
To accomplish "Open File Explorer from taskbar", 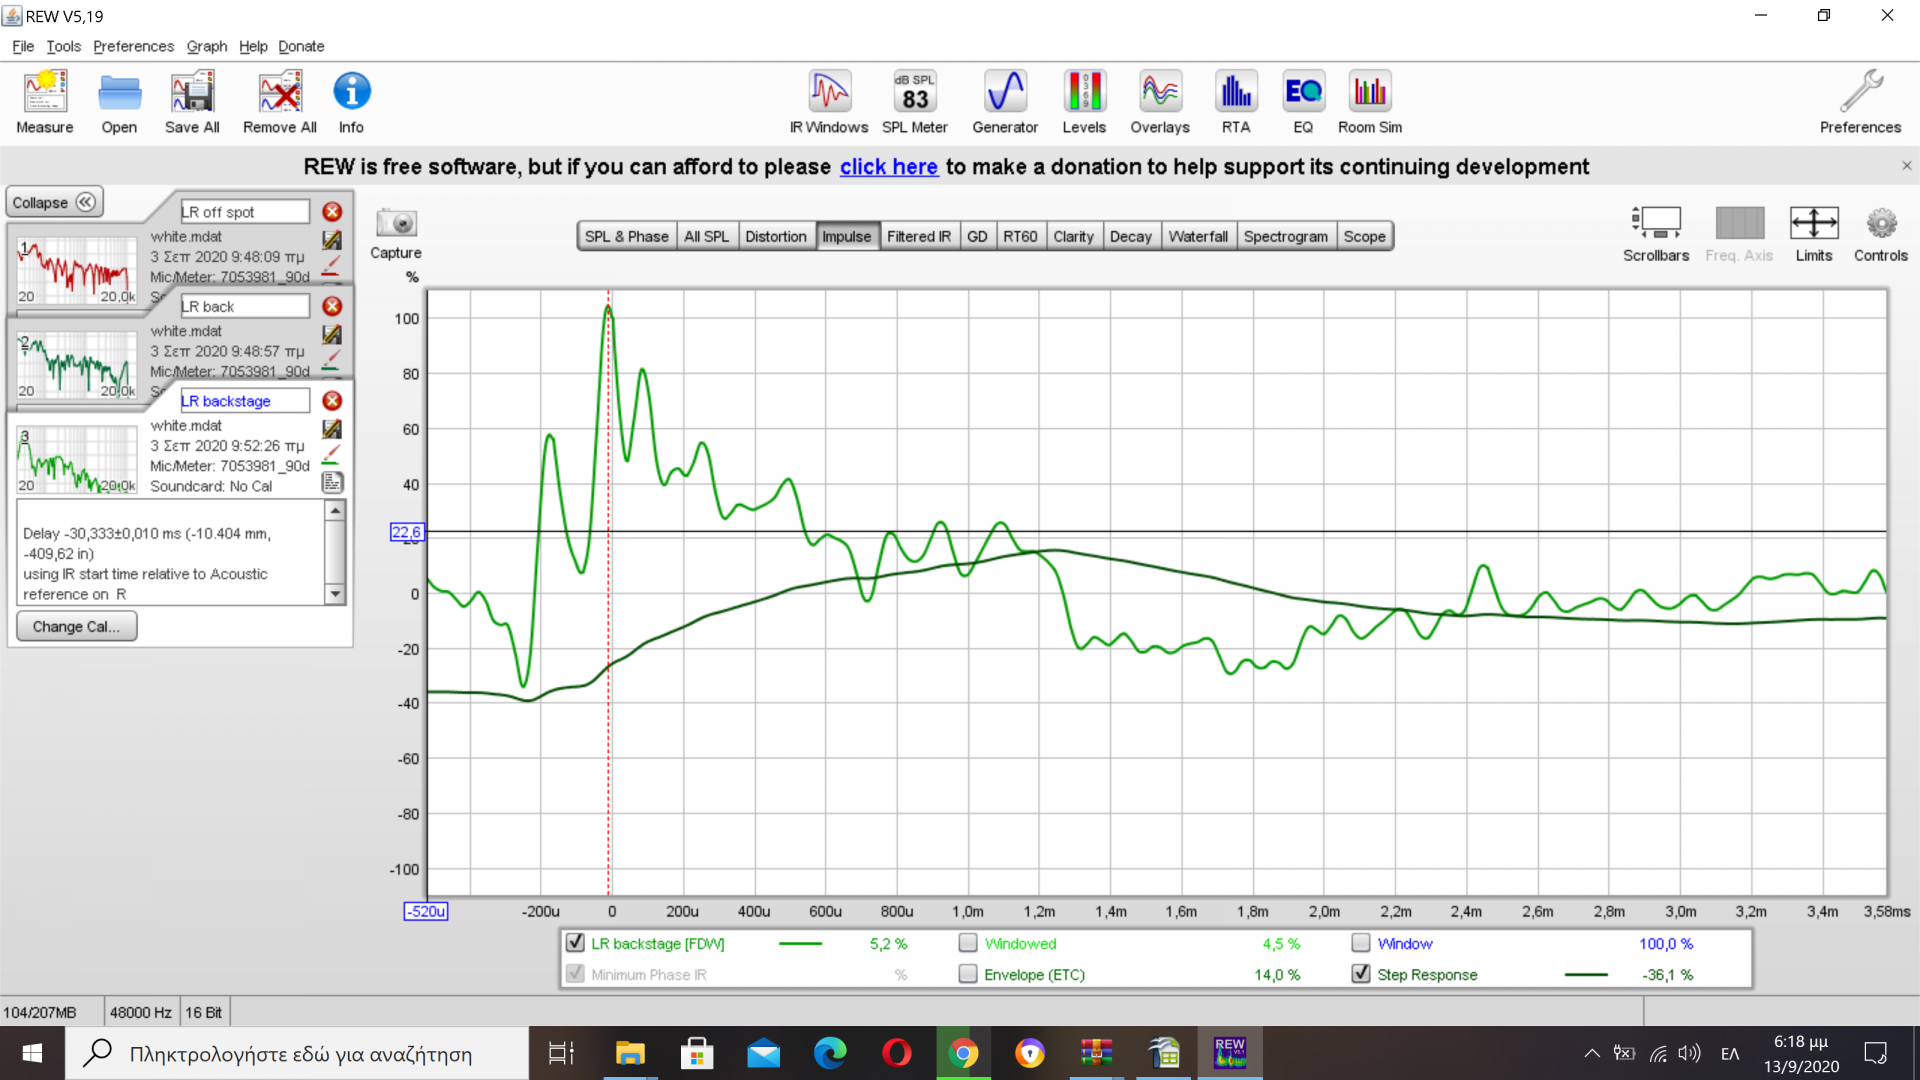I will coord(630,1053).
